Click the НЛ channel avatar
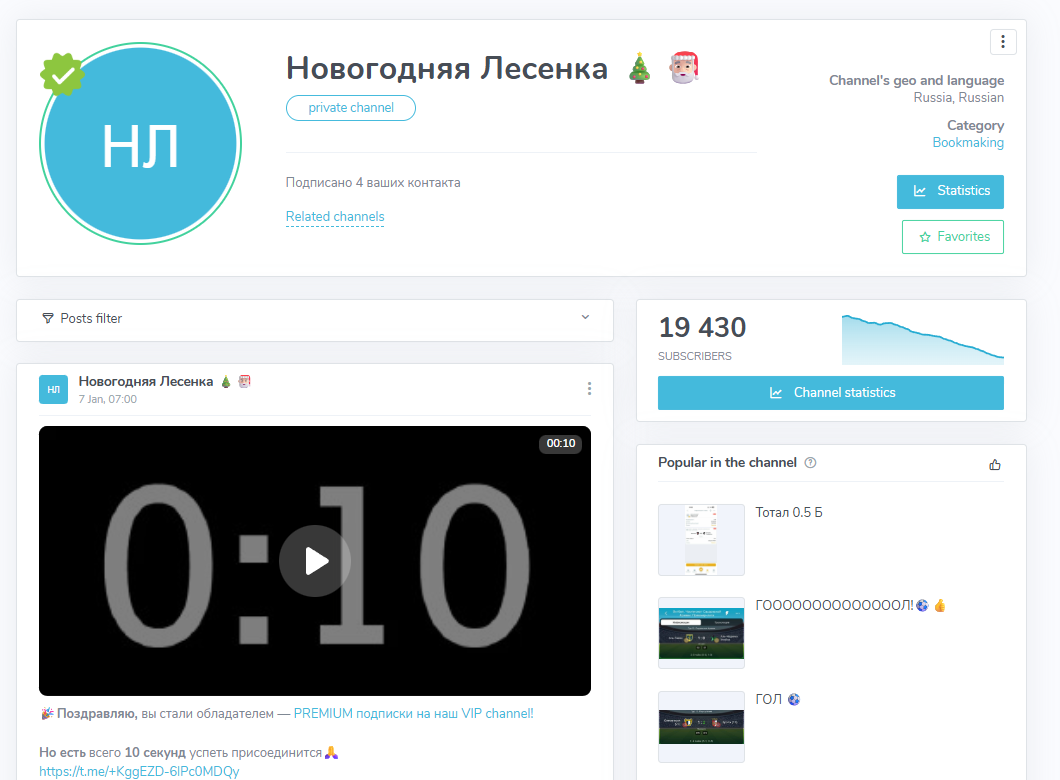This screenshot has width=1060, height=780. [140, 143]
